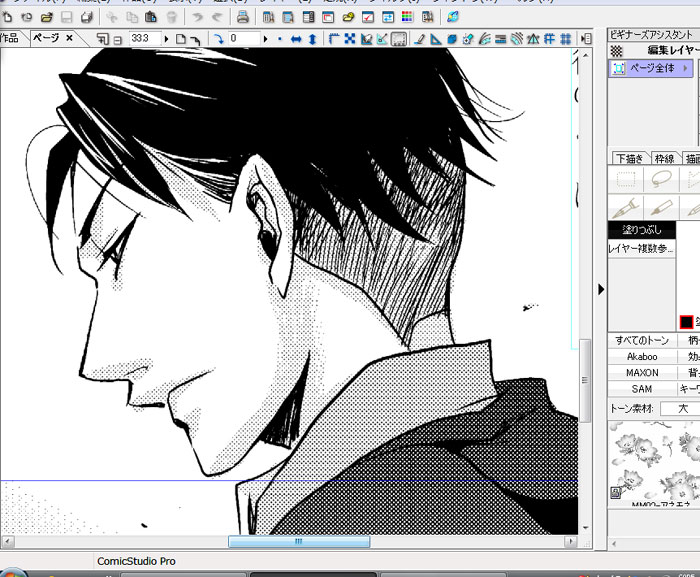Toggle Snap to Ruler triangle icon

(x=435, y=39)
